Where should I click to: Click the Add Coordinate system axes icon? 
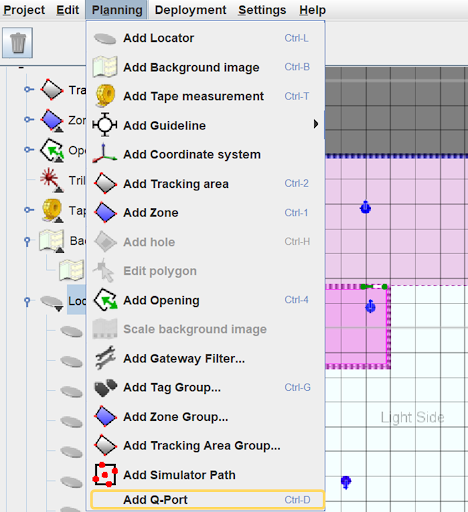pos(105,154)
